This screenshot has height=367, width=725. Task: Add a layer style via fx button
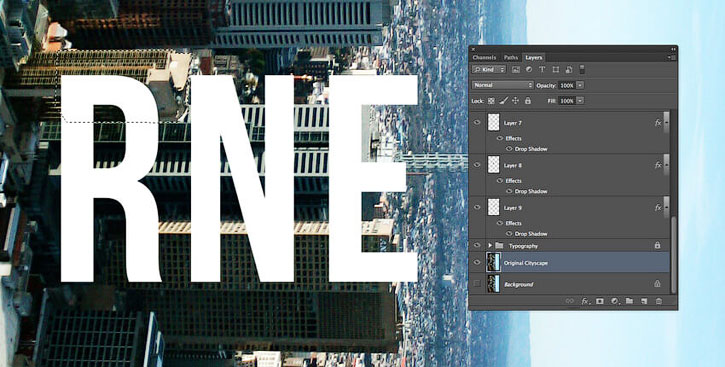585,301
